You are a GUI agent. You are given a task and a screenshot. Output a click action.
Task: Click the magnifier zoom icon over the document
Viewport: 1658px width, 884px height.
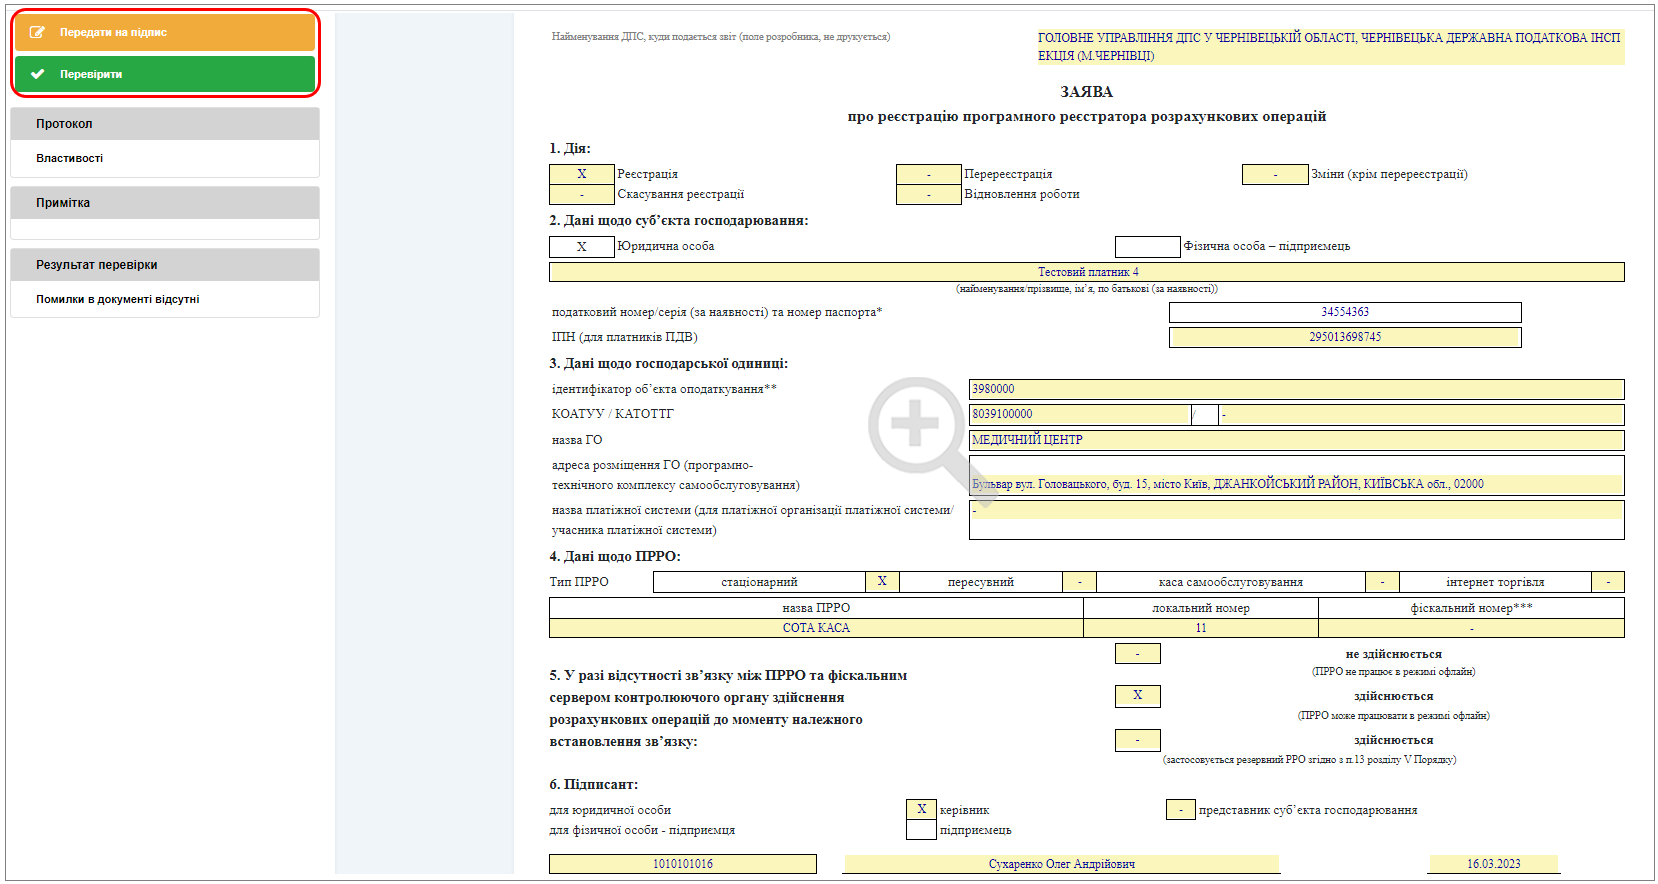[x=918, y=427]
